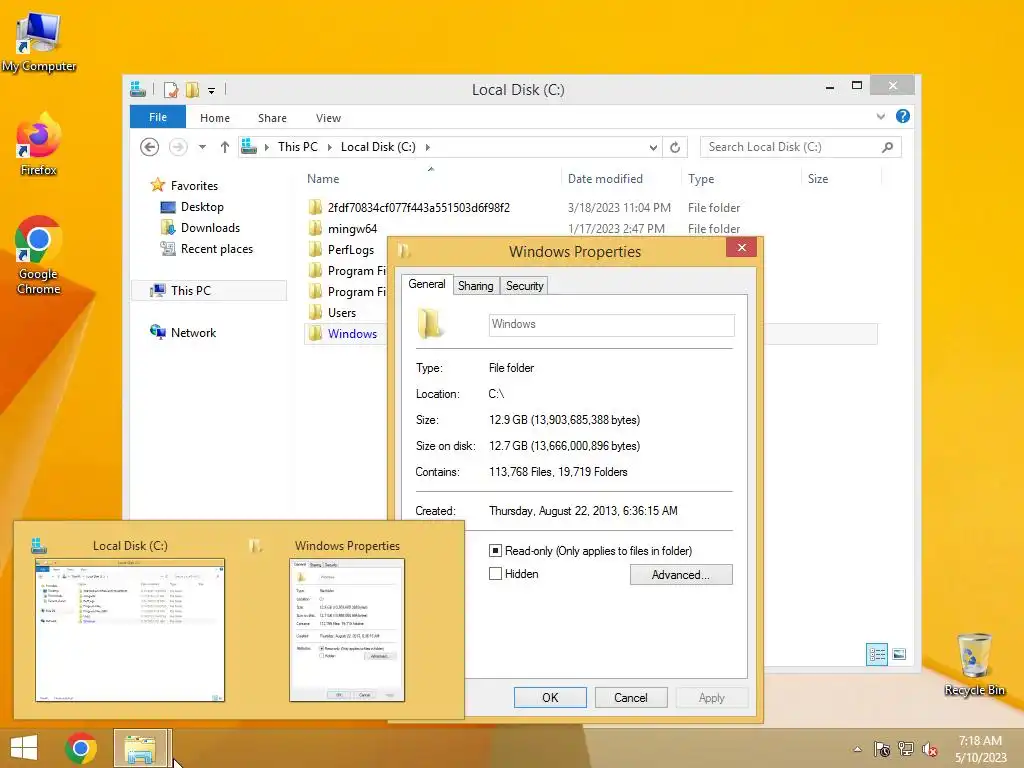Viewport: 1024px width, 768px height.
Task: Sort by Size column header
Action: point(841,178)
